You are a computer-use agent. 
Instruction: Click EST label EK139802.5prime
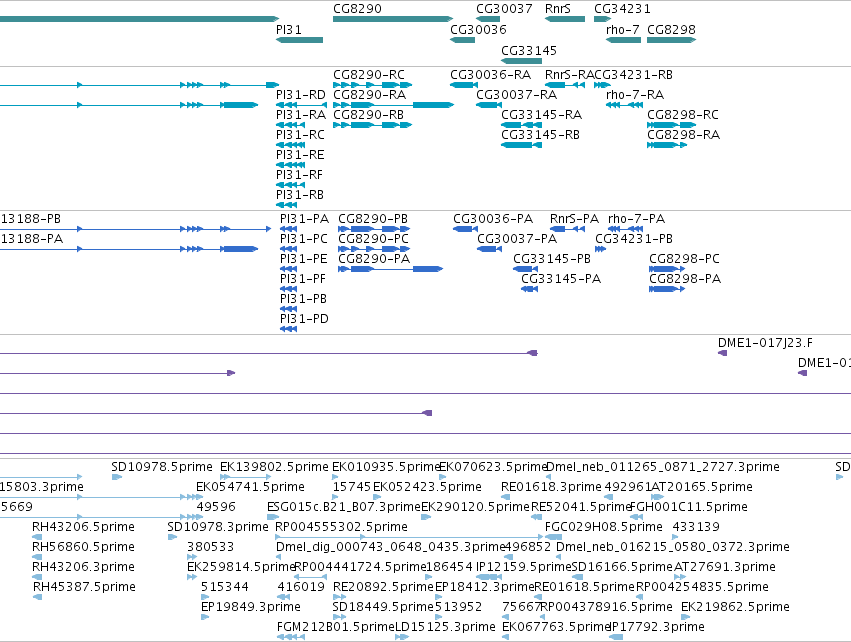tap(274, 467)
